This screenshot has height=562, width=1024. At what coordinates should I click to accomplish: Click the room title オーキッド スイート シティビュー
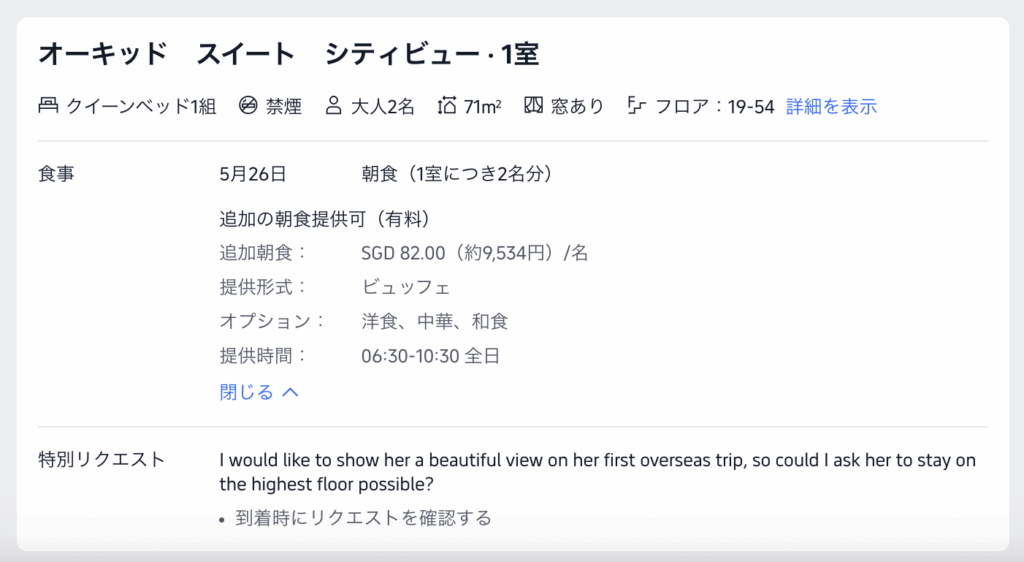288,54
